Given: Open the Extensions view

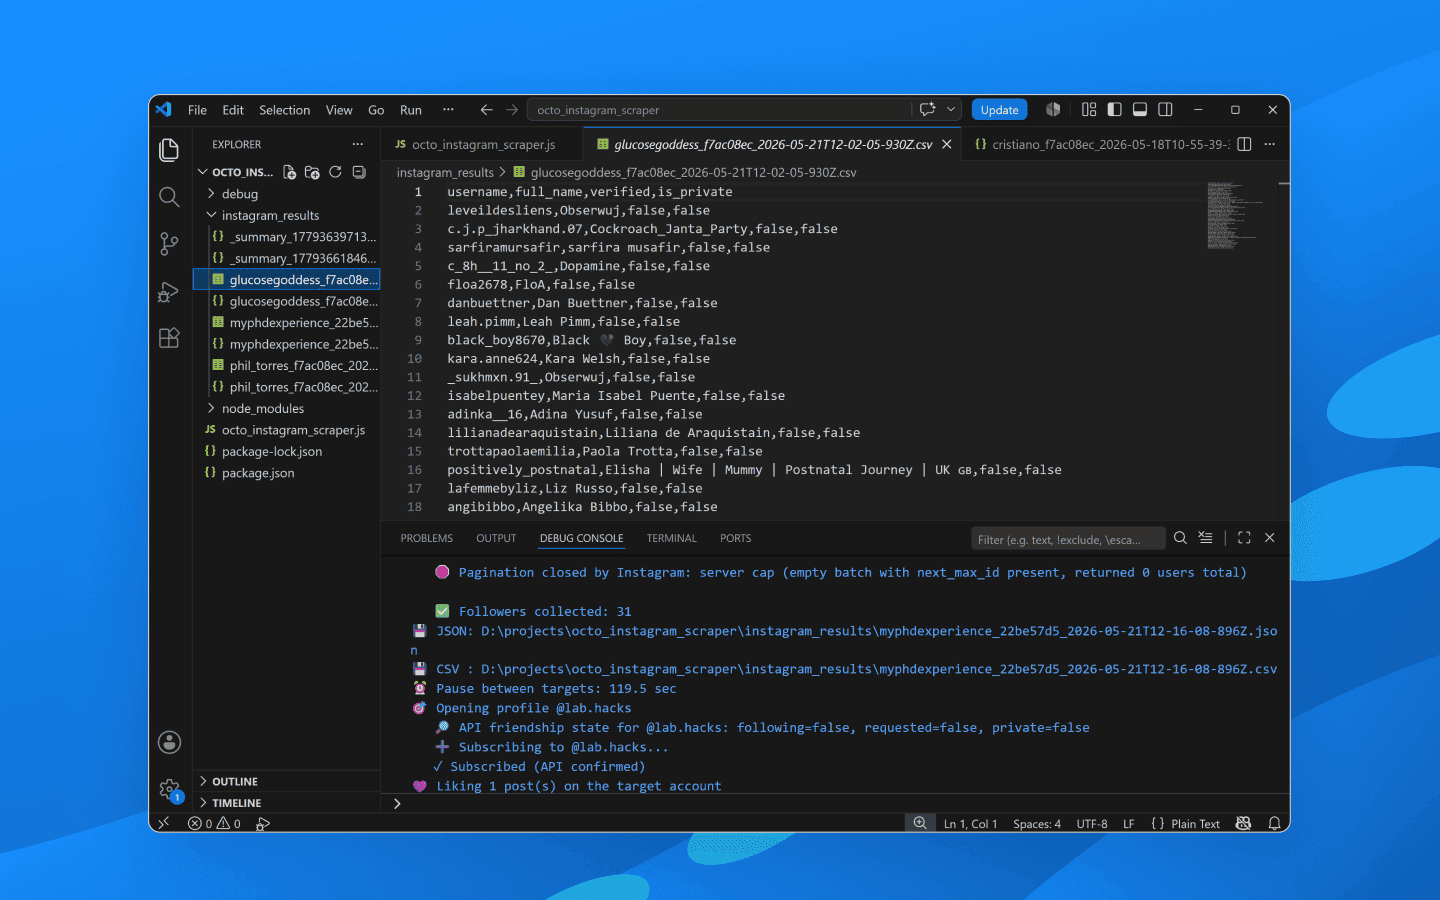Looking at the screenshot, I should 169,338.
